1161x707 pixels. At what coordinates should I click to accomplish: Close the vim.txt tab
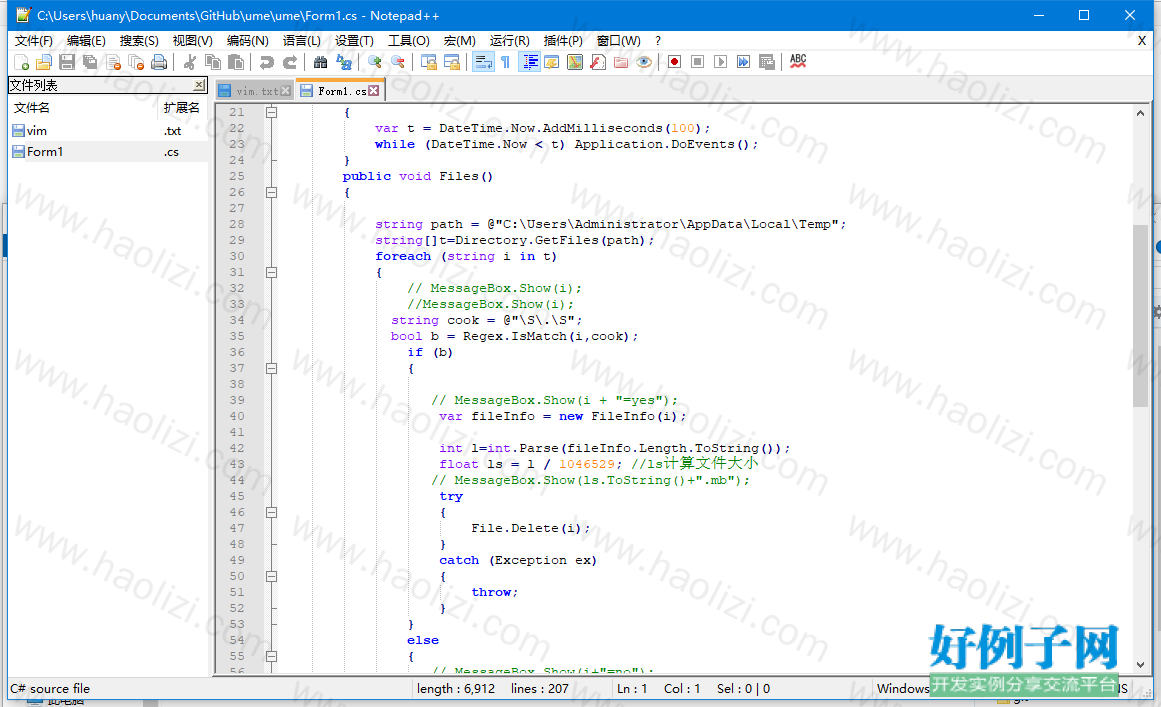coord(286,91)
